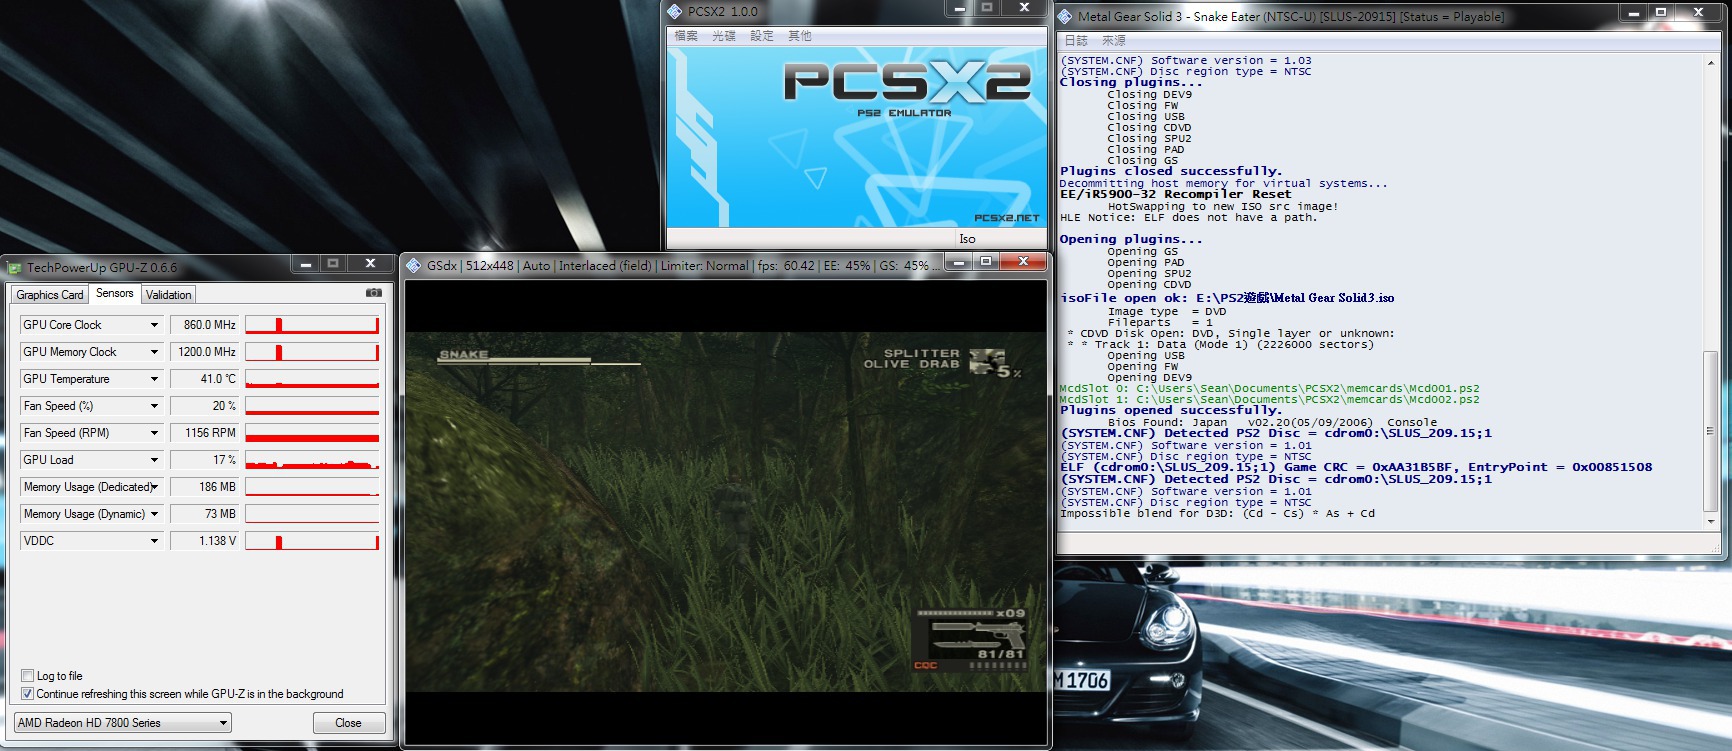Click the 1200.0 MHz memory clock value
Viewport: 1732px width, 751px height.
pos(204,352)
